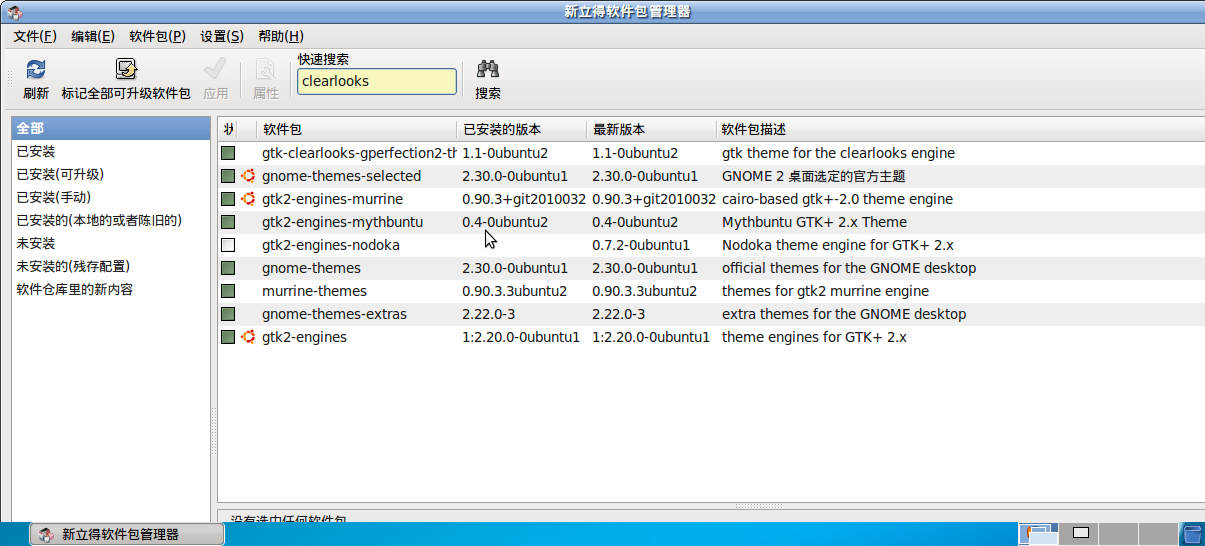The image size is (1205, 546).
Task: Select the gtk2-engines-murrine package name
Action: coord(332,199)
